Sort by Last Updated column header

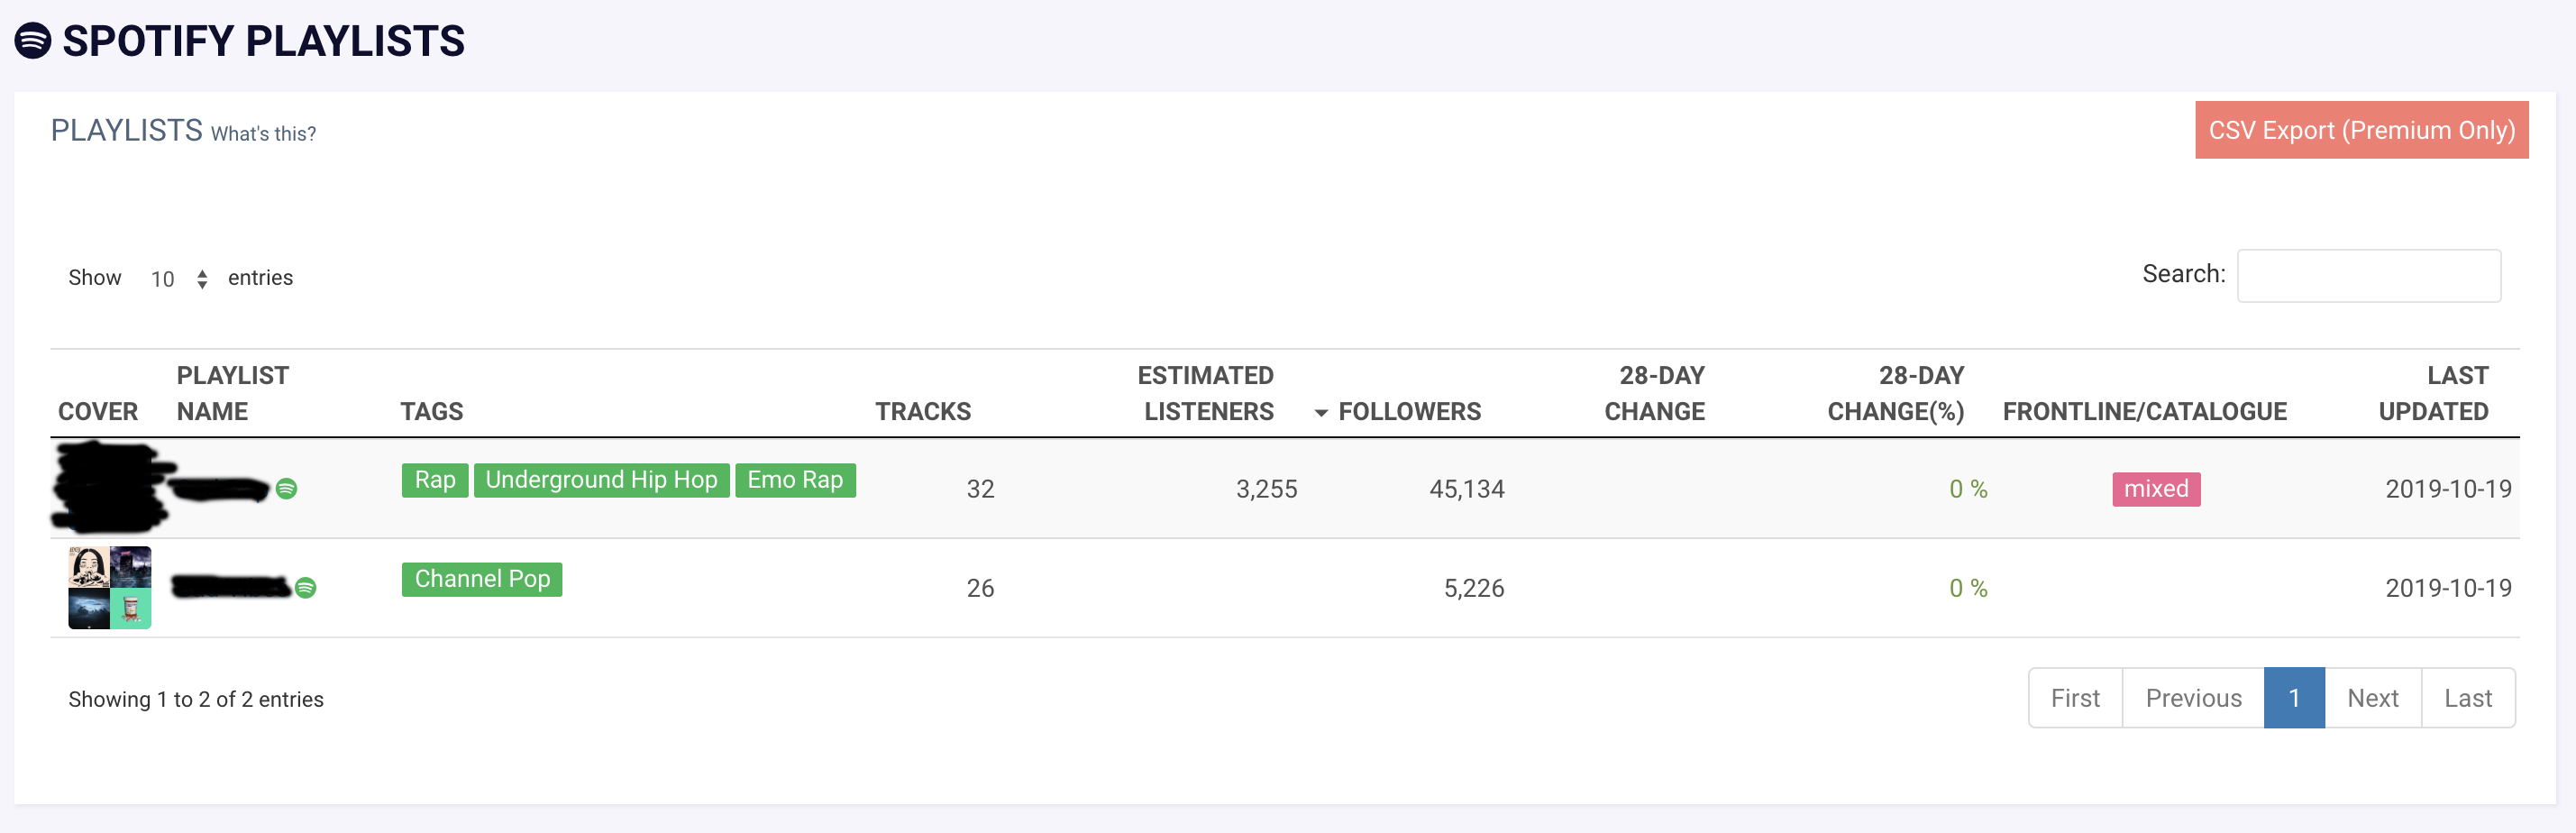(x=2433, y=393)
